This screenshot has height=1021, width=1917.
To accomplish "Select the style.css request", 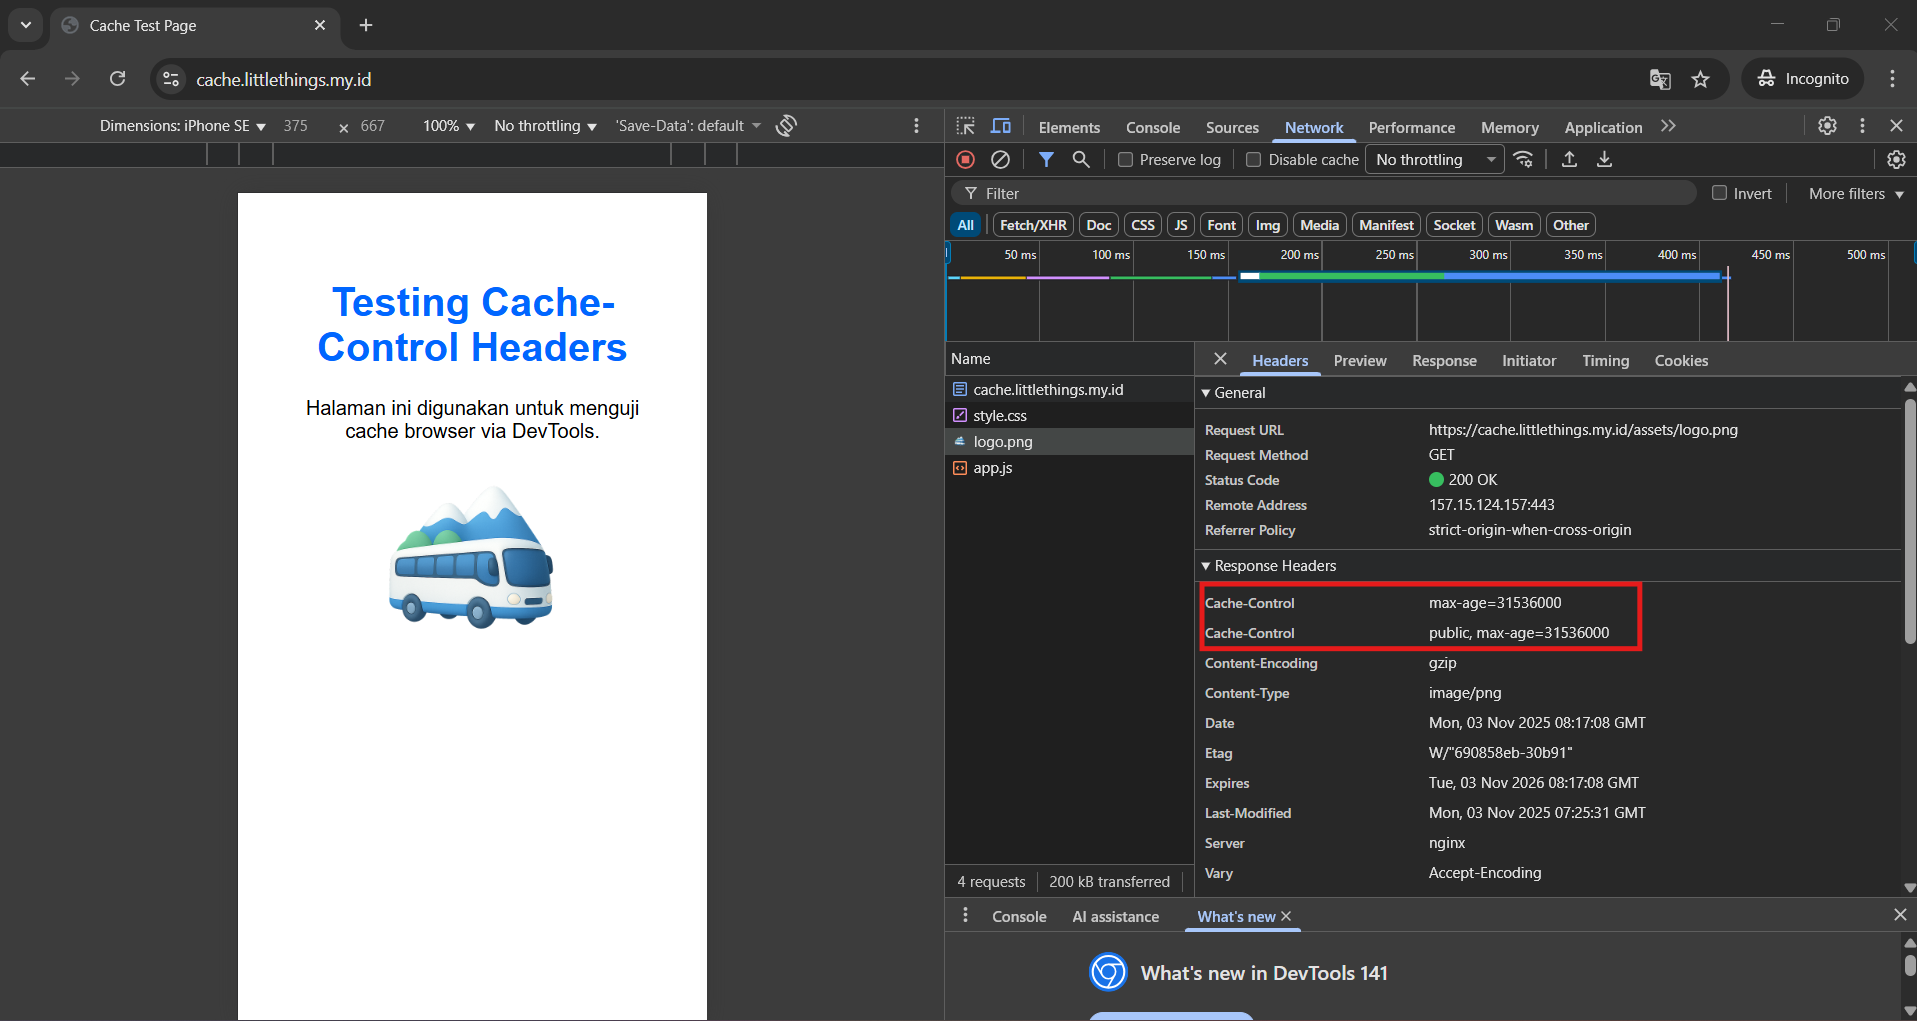I will [1069, 415].
